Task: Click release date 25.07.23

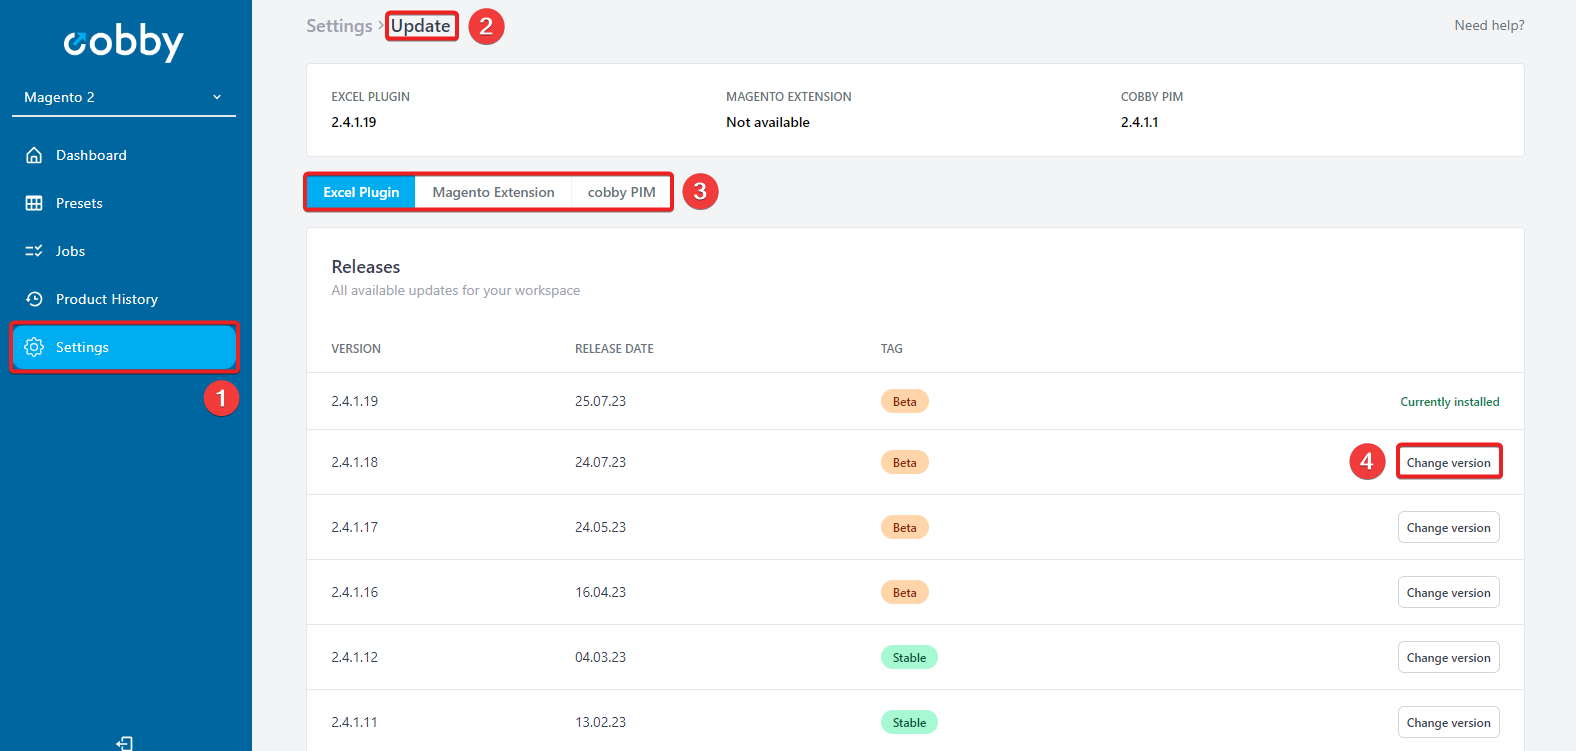Action: 600,401
